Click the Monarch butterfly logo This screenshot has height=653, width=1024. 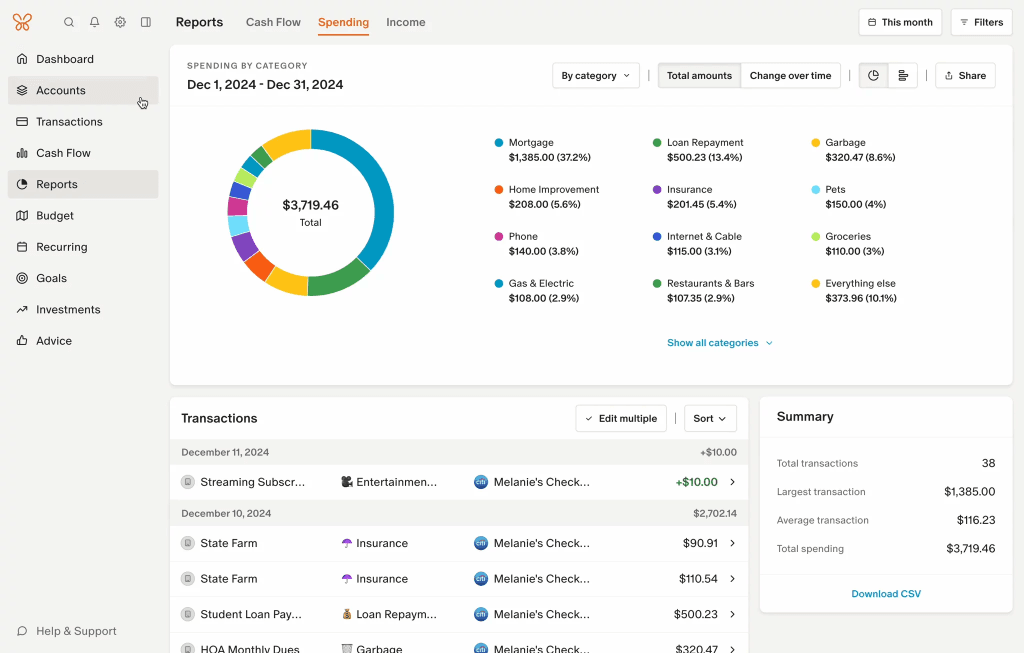pos(22,22)
